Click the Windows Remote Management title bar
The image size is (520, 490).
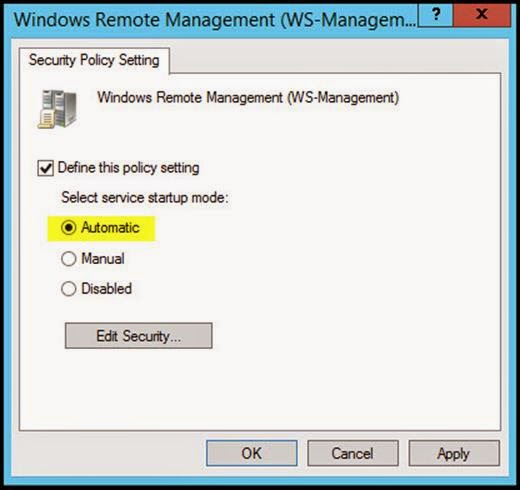click(215, 19)
